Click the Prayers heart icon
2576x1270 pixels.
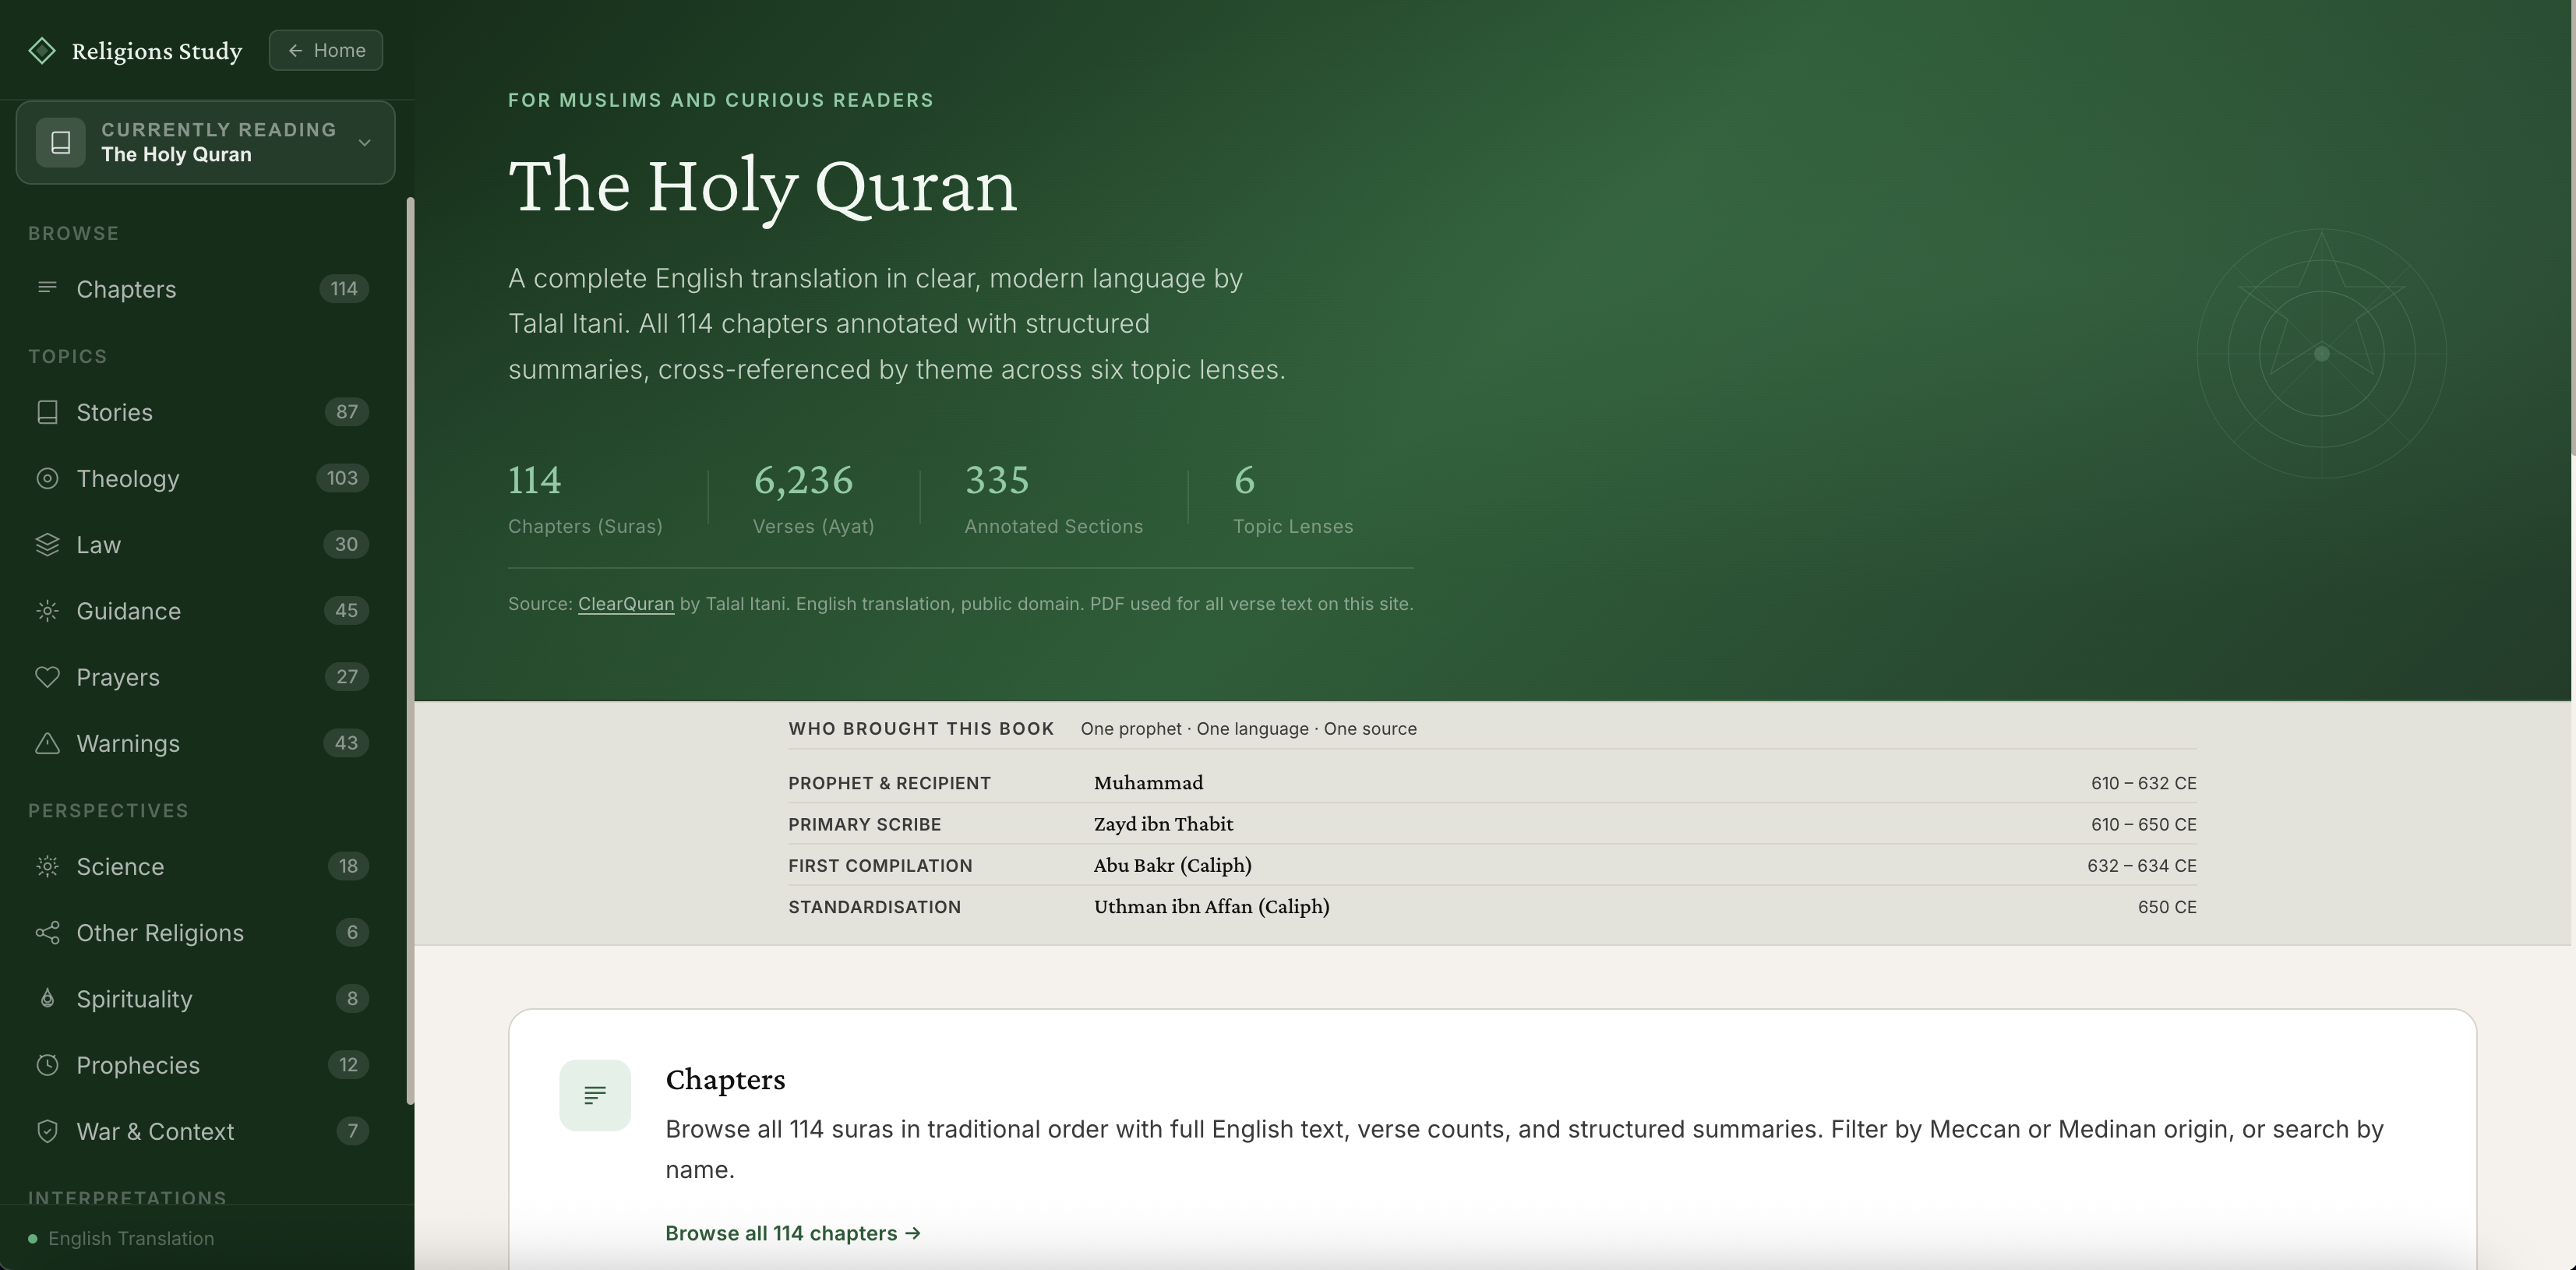(x=48, y=677)
